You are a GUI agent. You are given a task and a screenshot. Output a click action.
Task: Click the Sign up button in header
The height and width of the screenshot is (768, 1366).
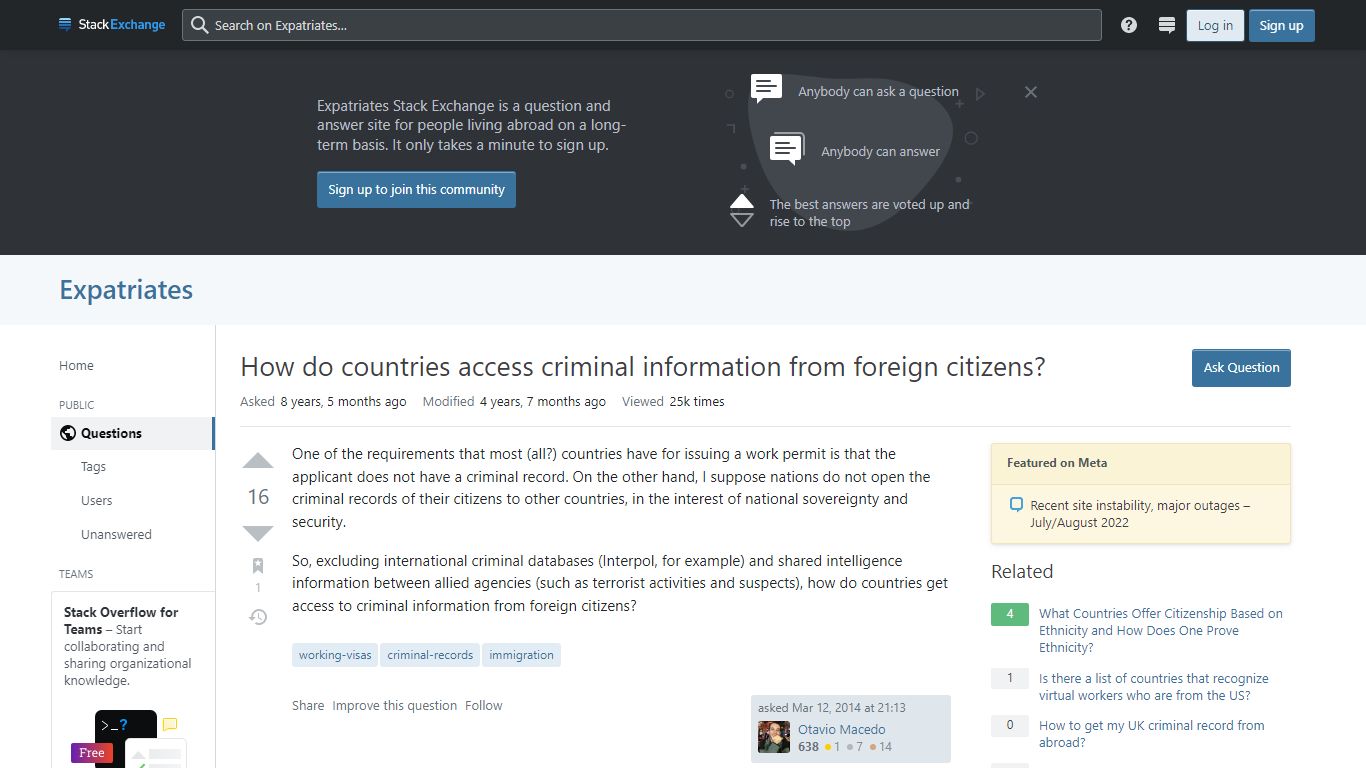coord(1281,25)
